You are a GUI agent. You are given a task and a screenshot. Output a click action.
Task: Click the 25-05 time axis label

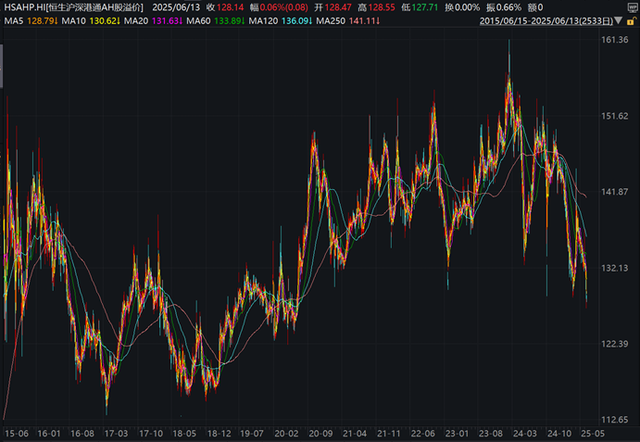pos(592,433)
